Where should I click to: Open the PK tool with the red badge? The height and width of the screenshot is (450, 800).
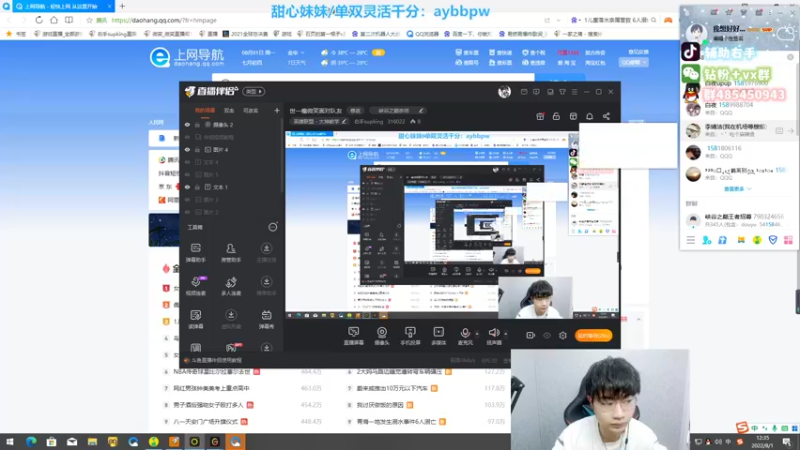231,347
